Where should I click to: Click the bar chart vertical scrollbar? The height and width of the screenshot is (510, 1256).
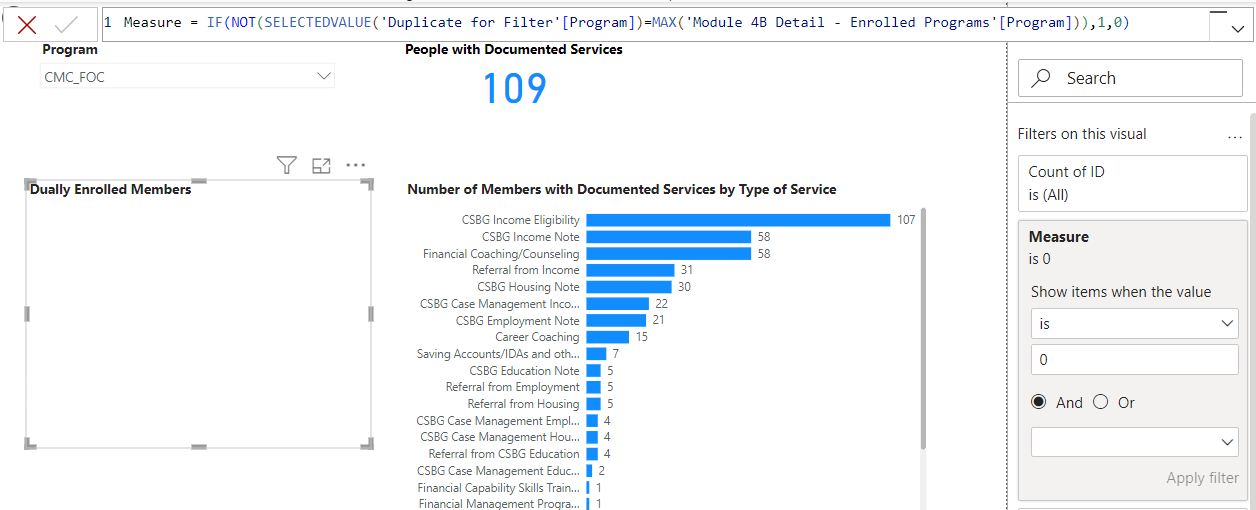click(x=923, y=330)
